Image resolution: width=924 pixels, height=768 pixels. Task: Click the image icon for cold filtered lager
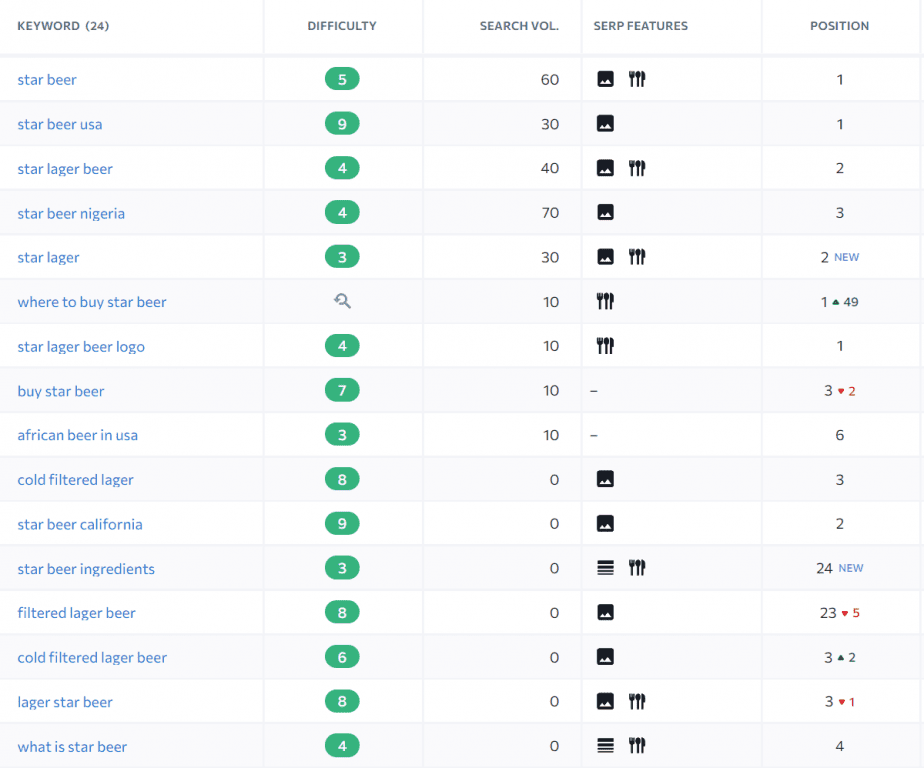click(605, 479)
